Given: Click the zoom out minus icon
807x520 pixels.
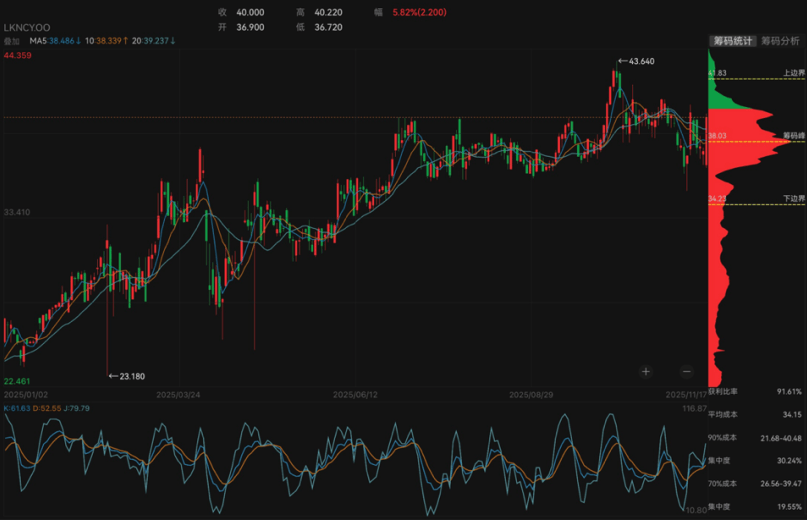Looking at the screenshot, I should 686,372.
